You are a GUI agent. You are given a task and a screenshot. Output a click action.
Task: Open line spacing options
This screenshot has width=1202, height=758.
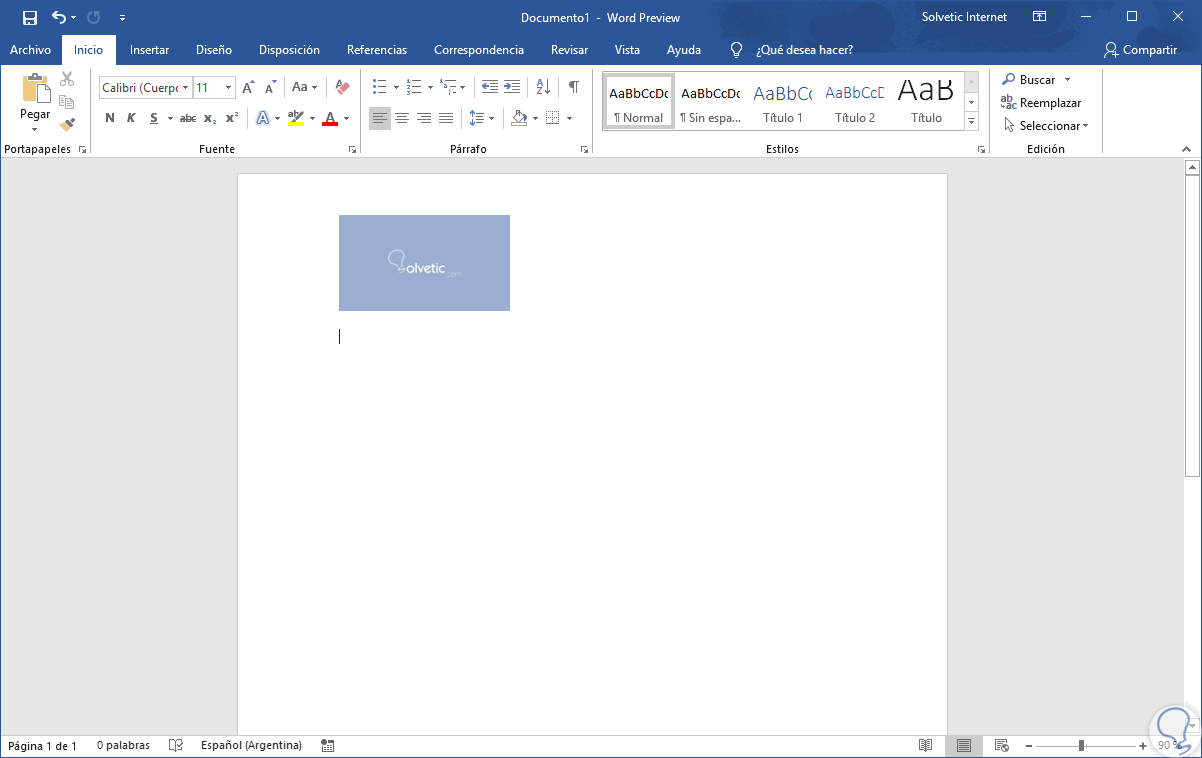click(x=481, y=118)
